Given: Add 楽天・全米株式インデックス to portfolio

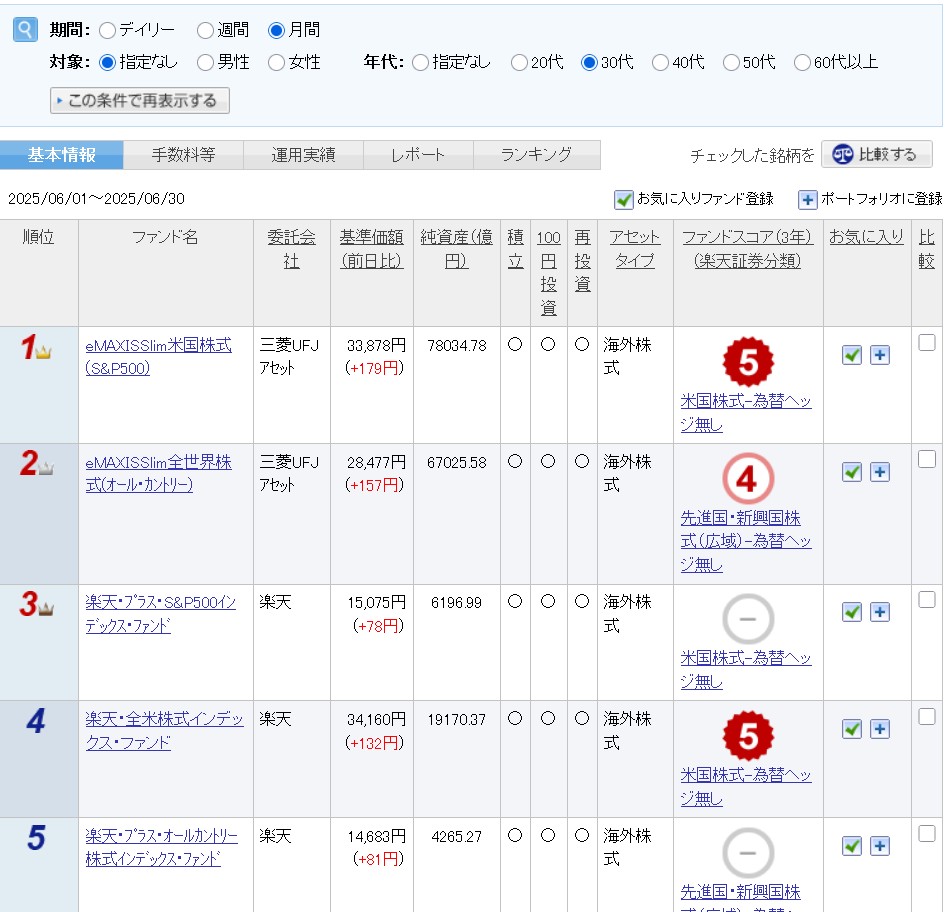Looking at the screenshot, I should pos(880,729).
